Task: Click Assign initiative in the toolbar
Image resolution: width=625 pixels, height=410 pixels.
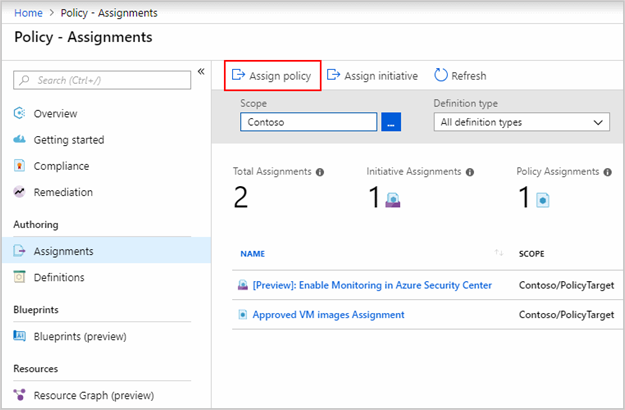Action: 373,76
